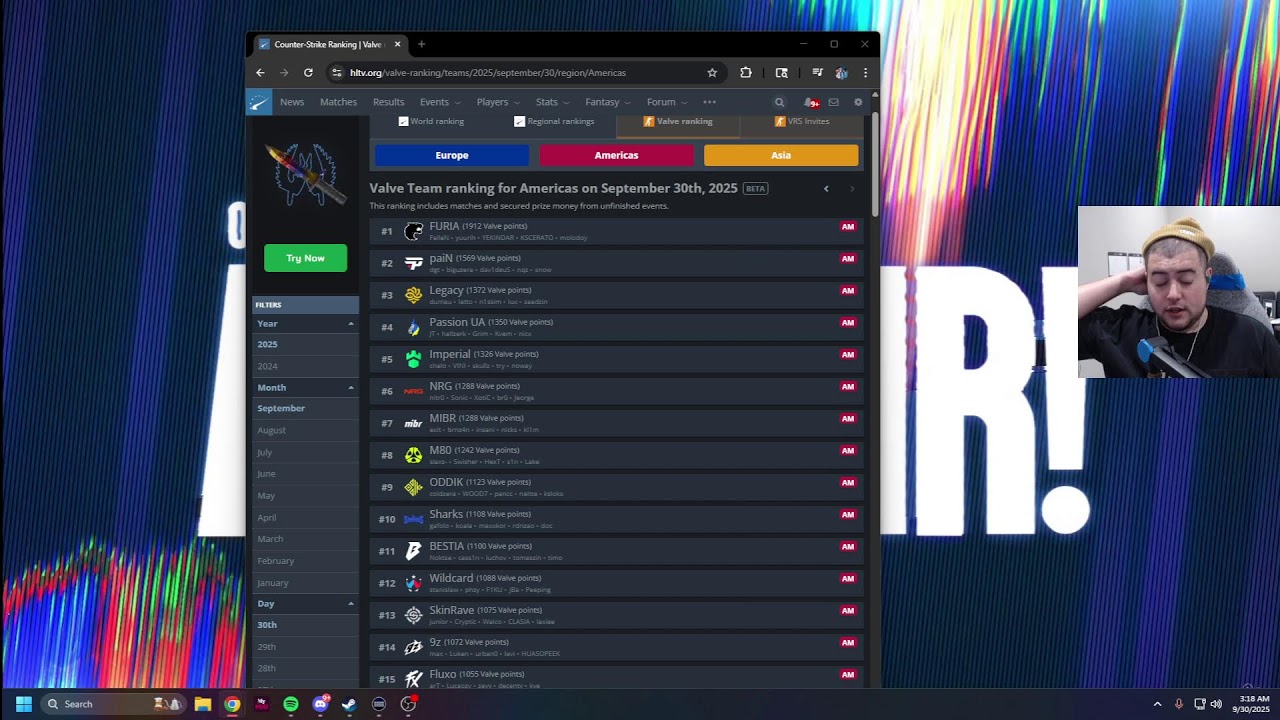The height and width of the screenshot is (720, 1280).
Task: Open the Stats dropdown menu
Action: click(552, 102)
